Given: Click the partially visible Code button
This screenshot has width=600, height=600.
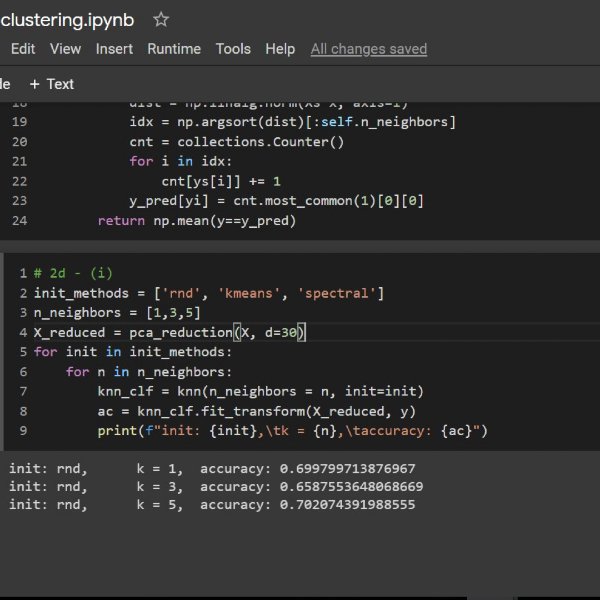Looking at the screenshot, I should point(5,84).
